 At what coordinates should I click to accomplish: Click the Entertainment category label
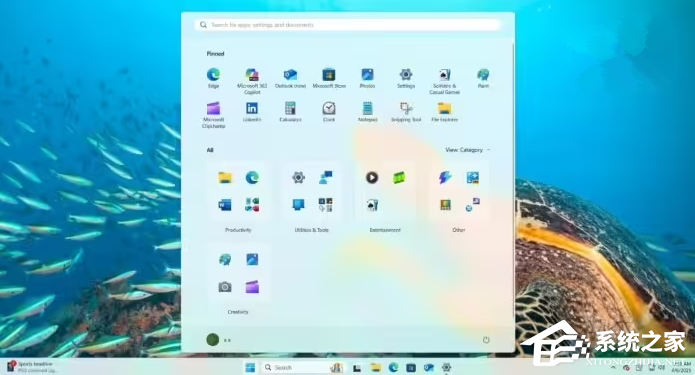tap(385, 230)
